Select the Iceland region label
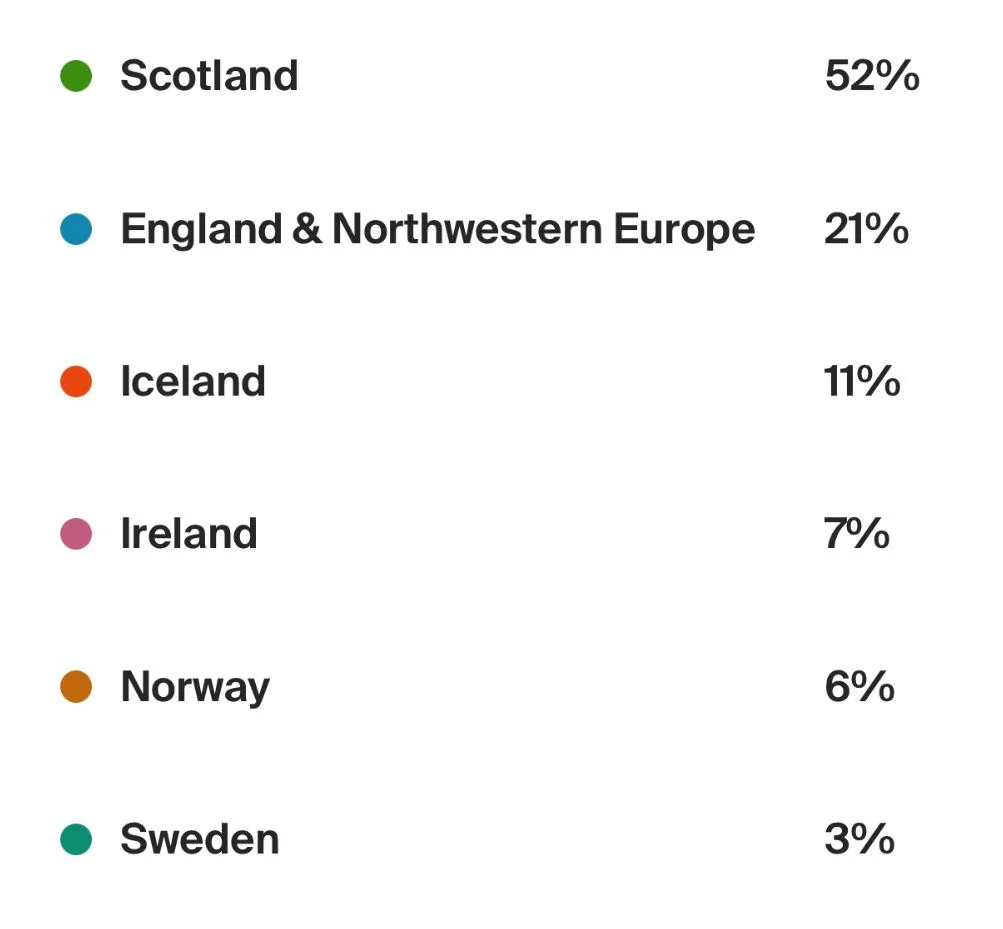The width and height of the screenshot is (1003, 929). 193,381
